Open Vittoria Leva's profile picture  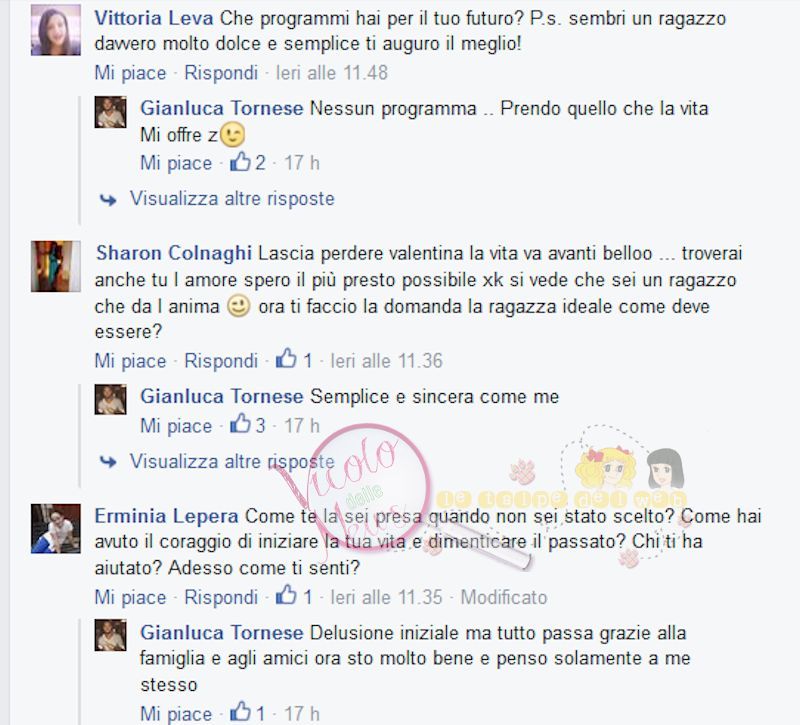[x=56, y=30]
